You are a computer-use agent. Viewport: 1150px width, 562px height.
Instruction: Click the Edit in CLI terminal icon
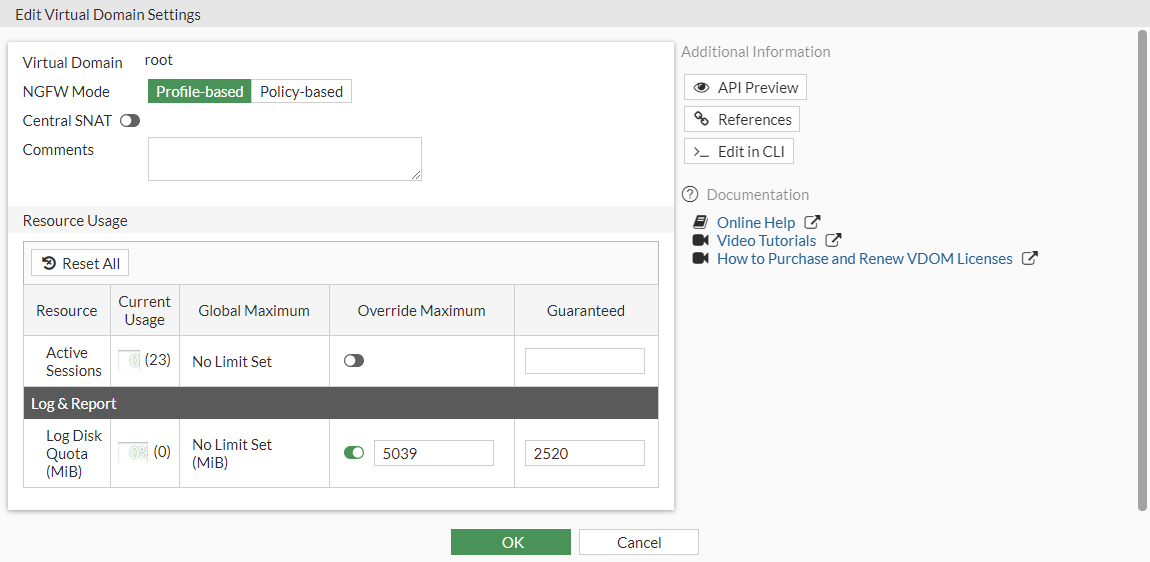pos(702,152)
